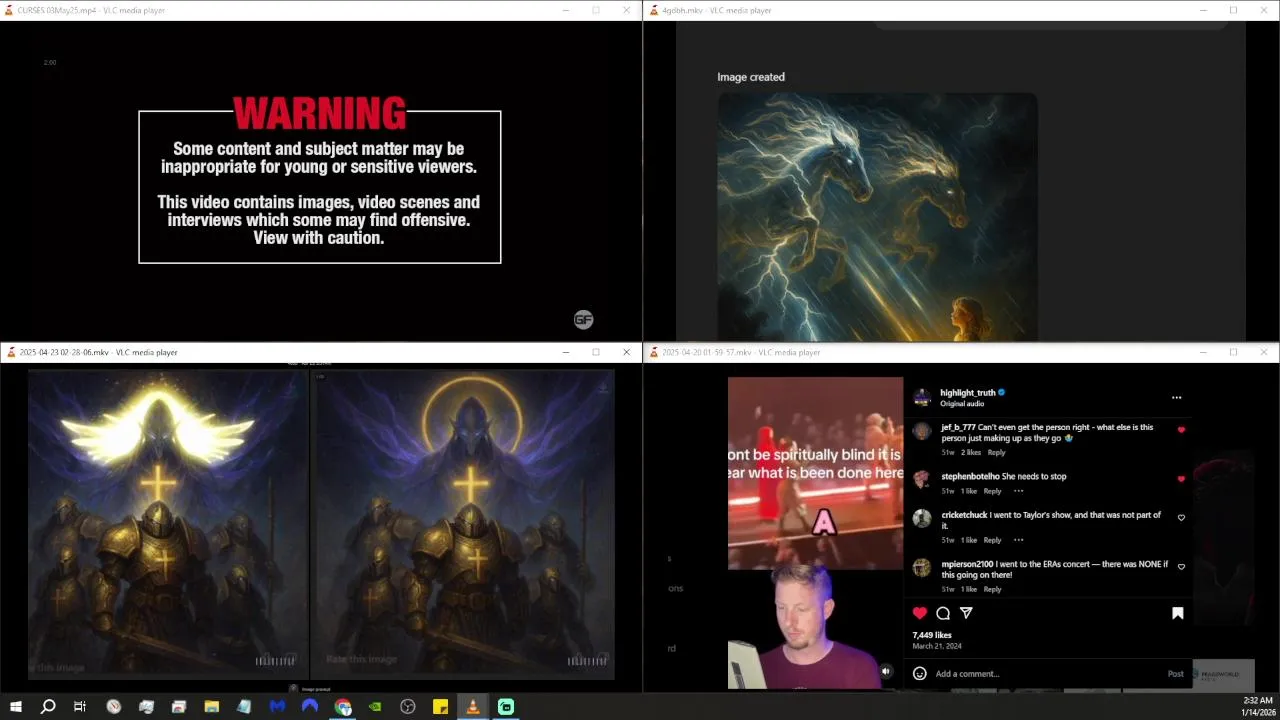Click '2 likes' under jef_b_777's comment

tap(971, 452)
